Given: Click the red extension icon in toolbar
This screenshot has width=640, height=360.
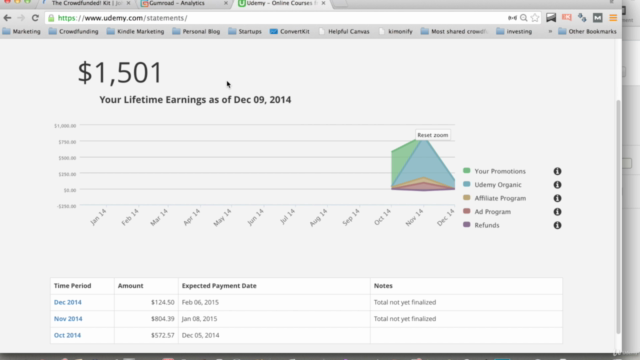Looking at the screenshot, I should tap(567, 17).
